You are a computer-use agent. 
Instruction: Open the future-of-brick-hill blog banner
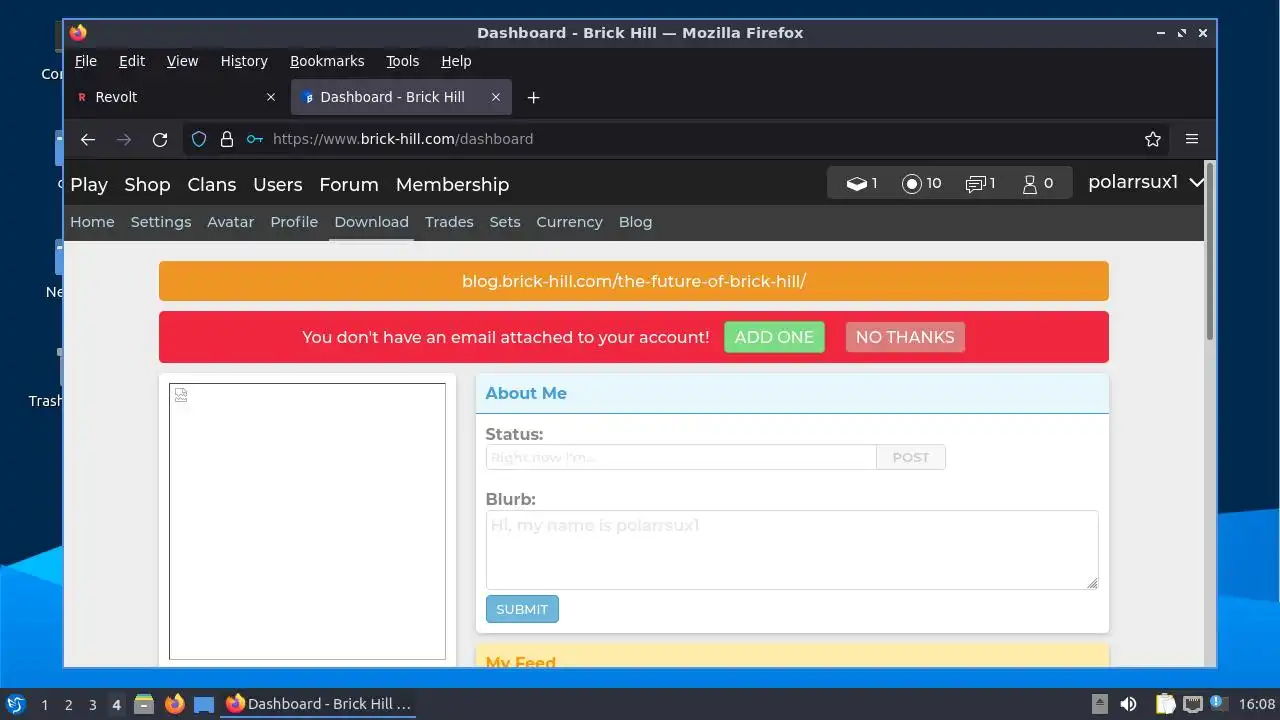634,281
